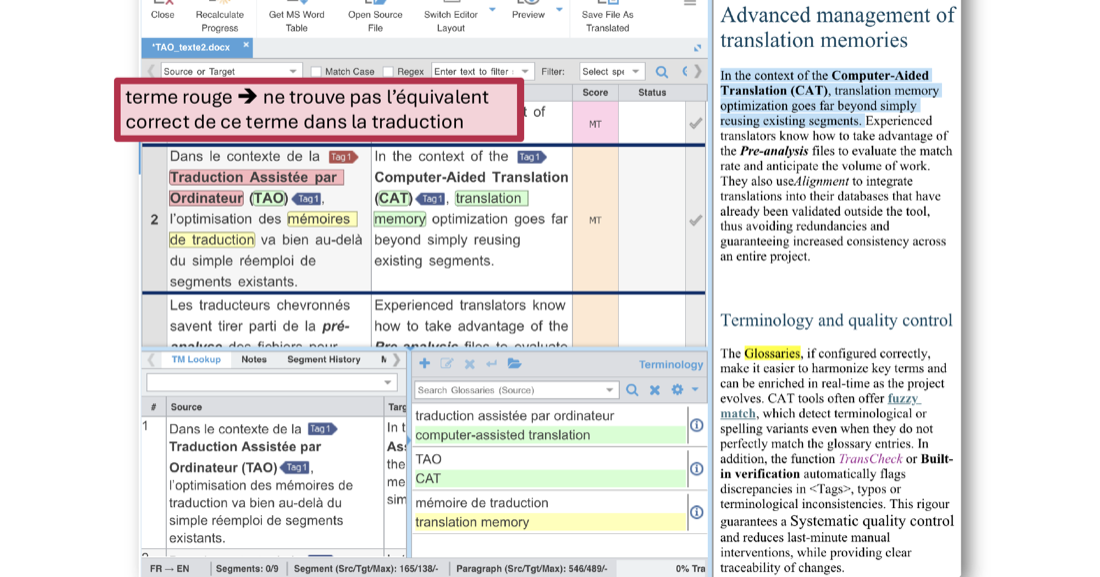Open the 'Enter text to filter' combo box
Image resolution: width=1100 pixels, height=577 pixels.
(x=482, y=72)
